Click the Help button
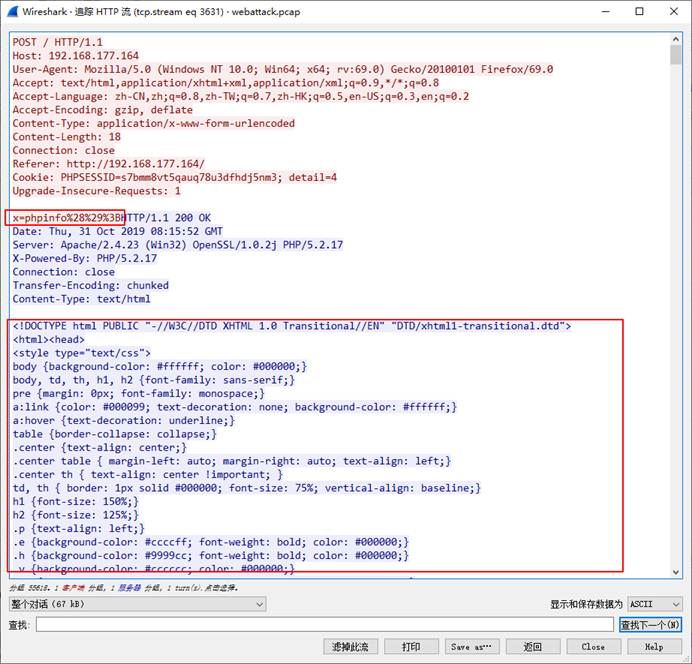 coord(654,647)
